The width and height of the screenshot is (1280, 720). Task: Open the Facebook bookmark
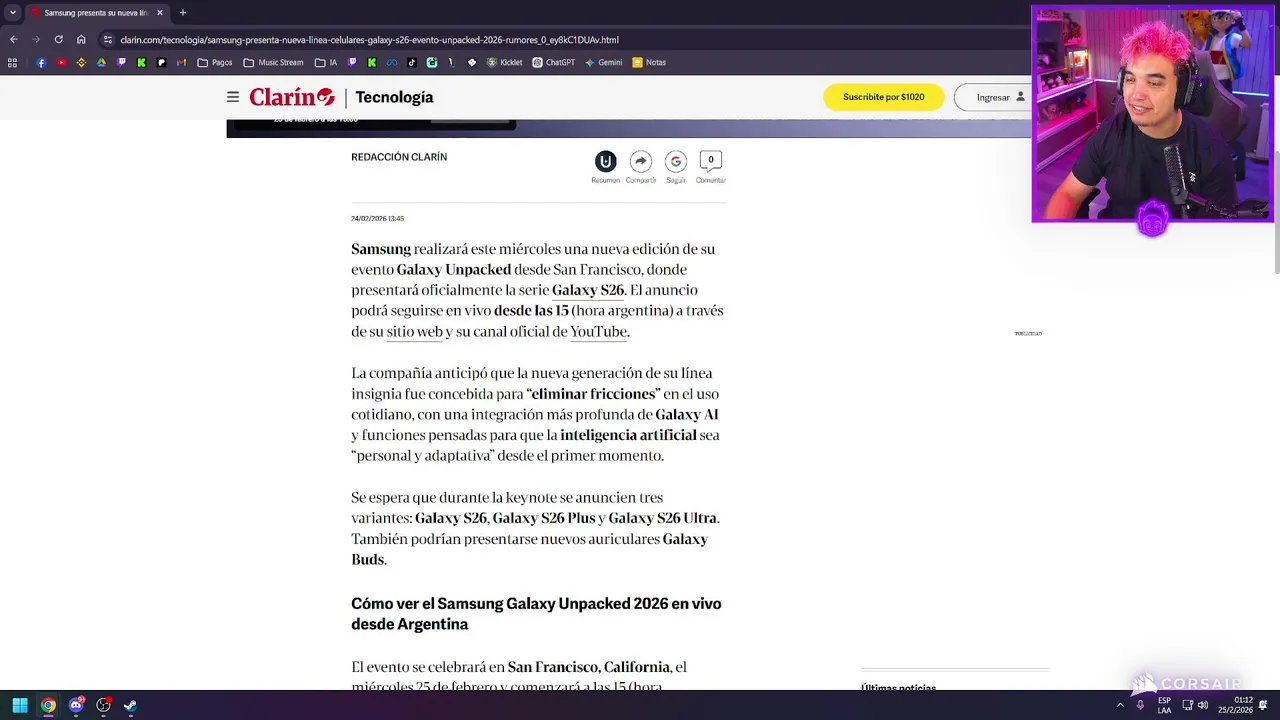coord(41,62)
